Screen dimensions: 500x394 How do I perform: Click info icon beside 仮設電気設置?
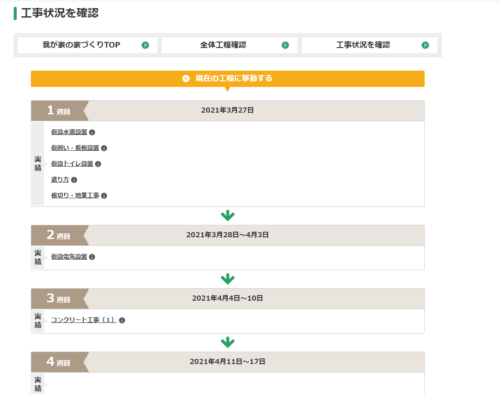click(92, 257)
